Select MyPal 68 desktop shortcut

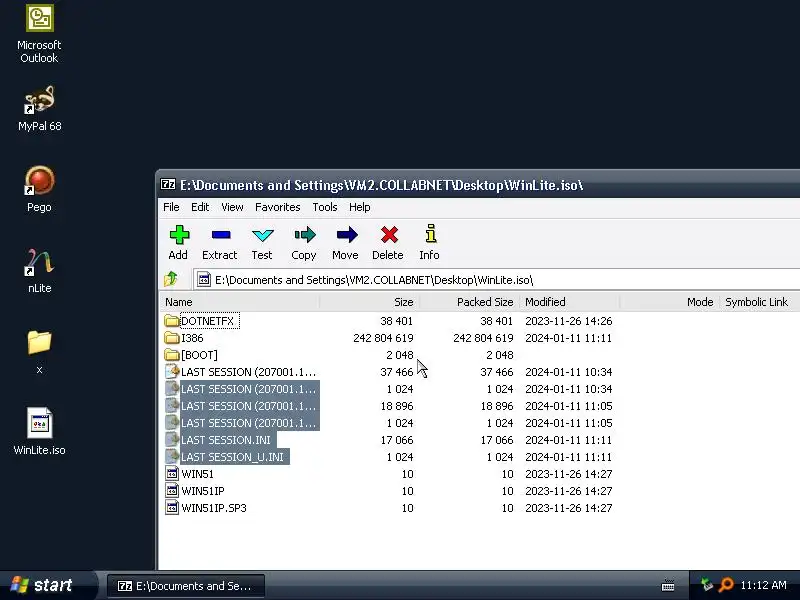(x=39, y=110)
